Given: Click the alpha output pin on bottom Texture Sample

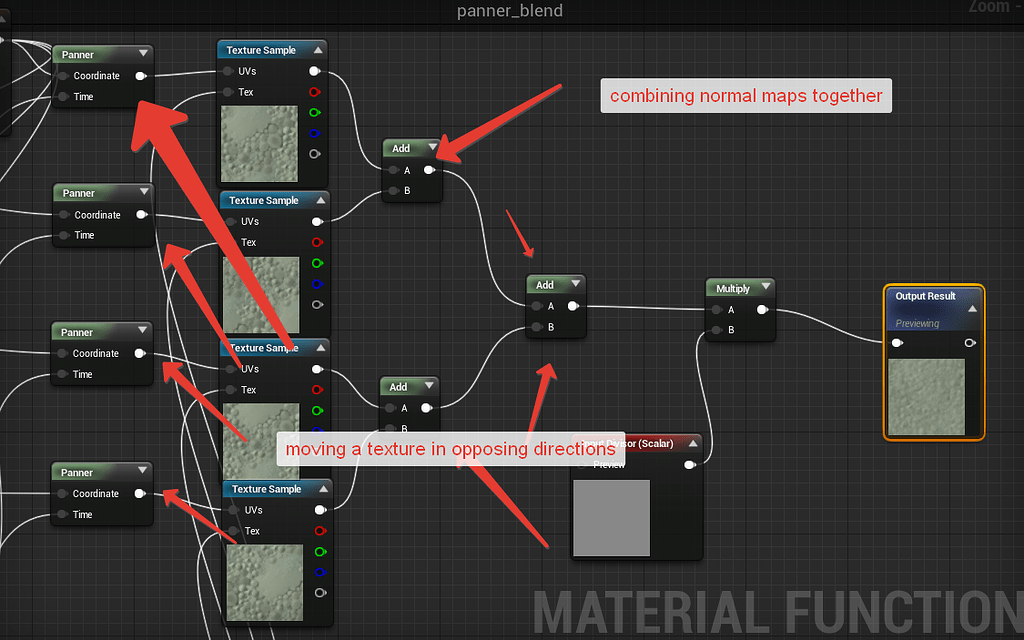Looking at the screenshot, I should click(x=320, y=593).
